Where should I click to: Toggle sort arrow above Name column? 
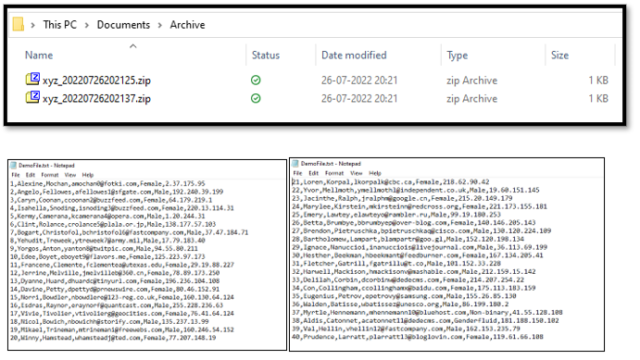(133, 46)
